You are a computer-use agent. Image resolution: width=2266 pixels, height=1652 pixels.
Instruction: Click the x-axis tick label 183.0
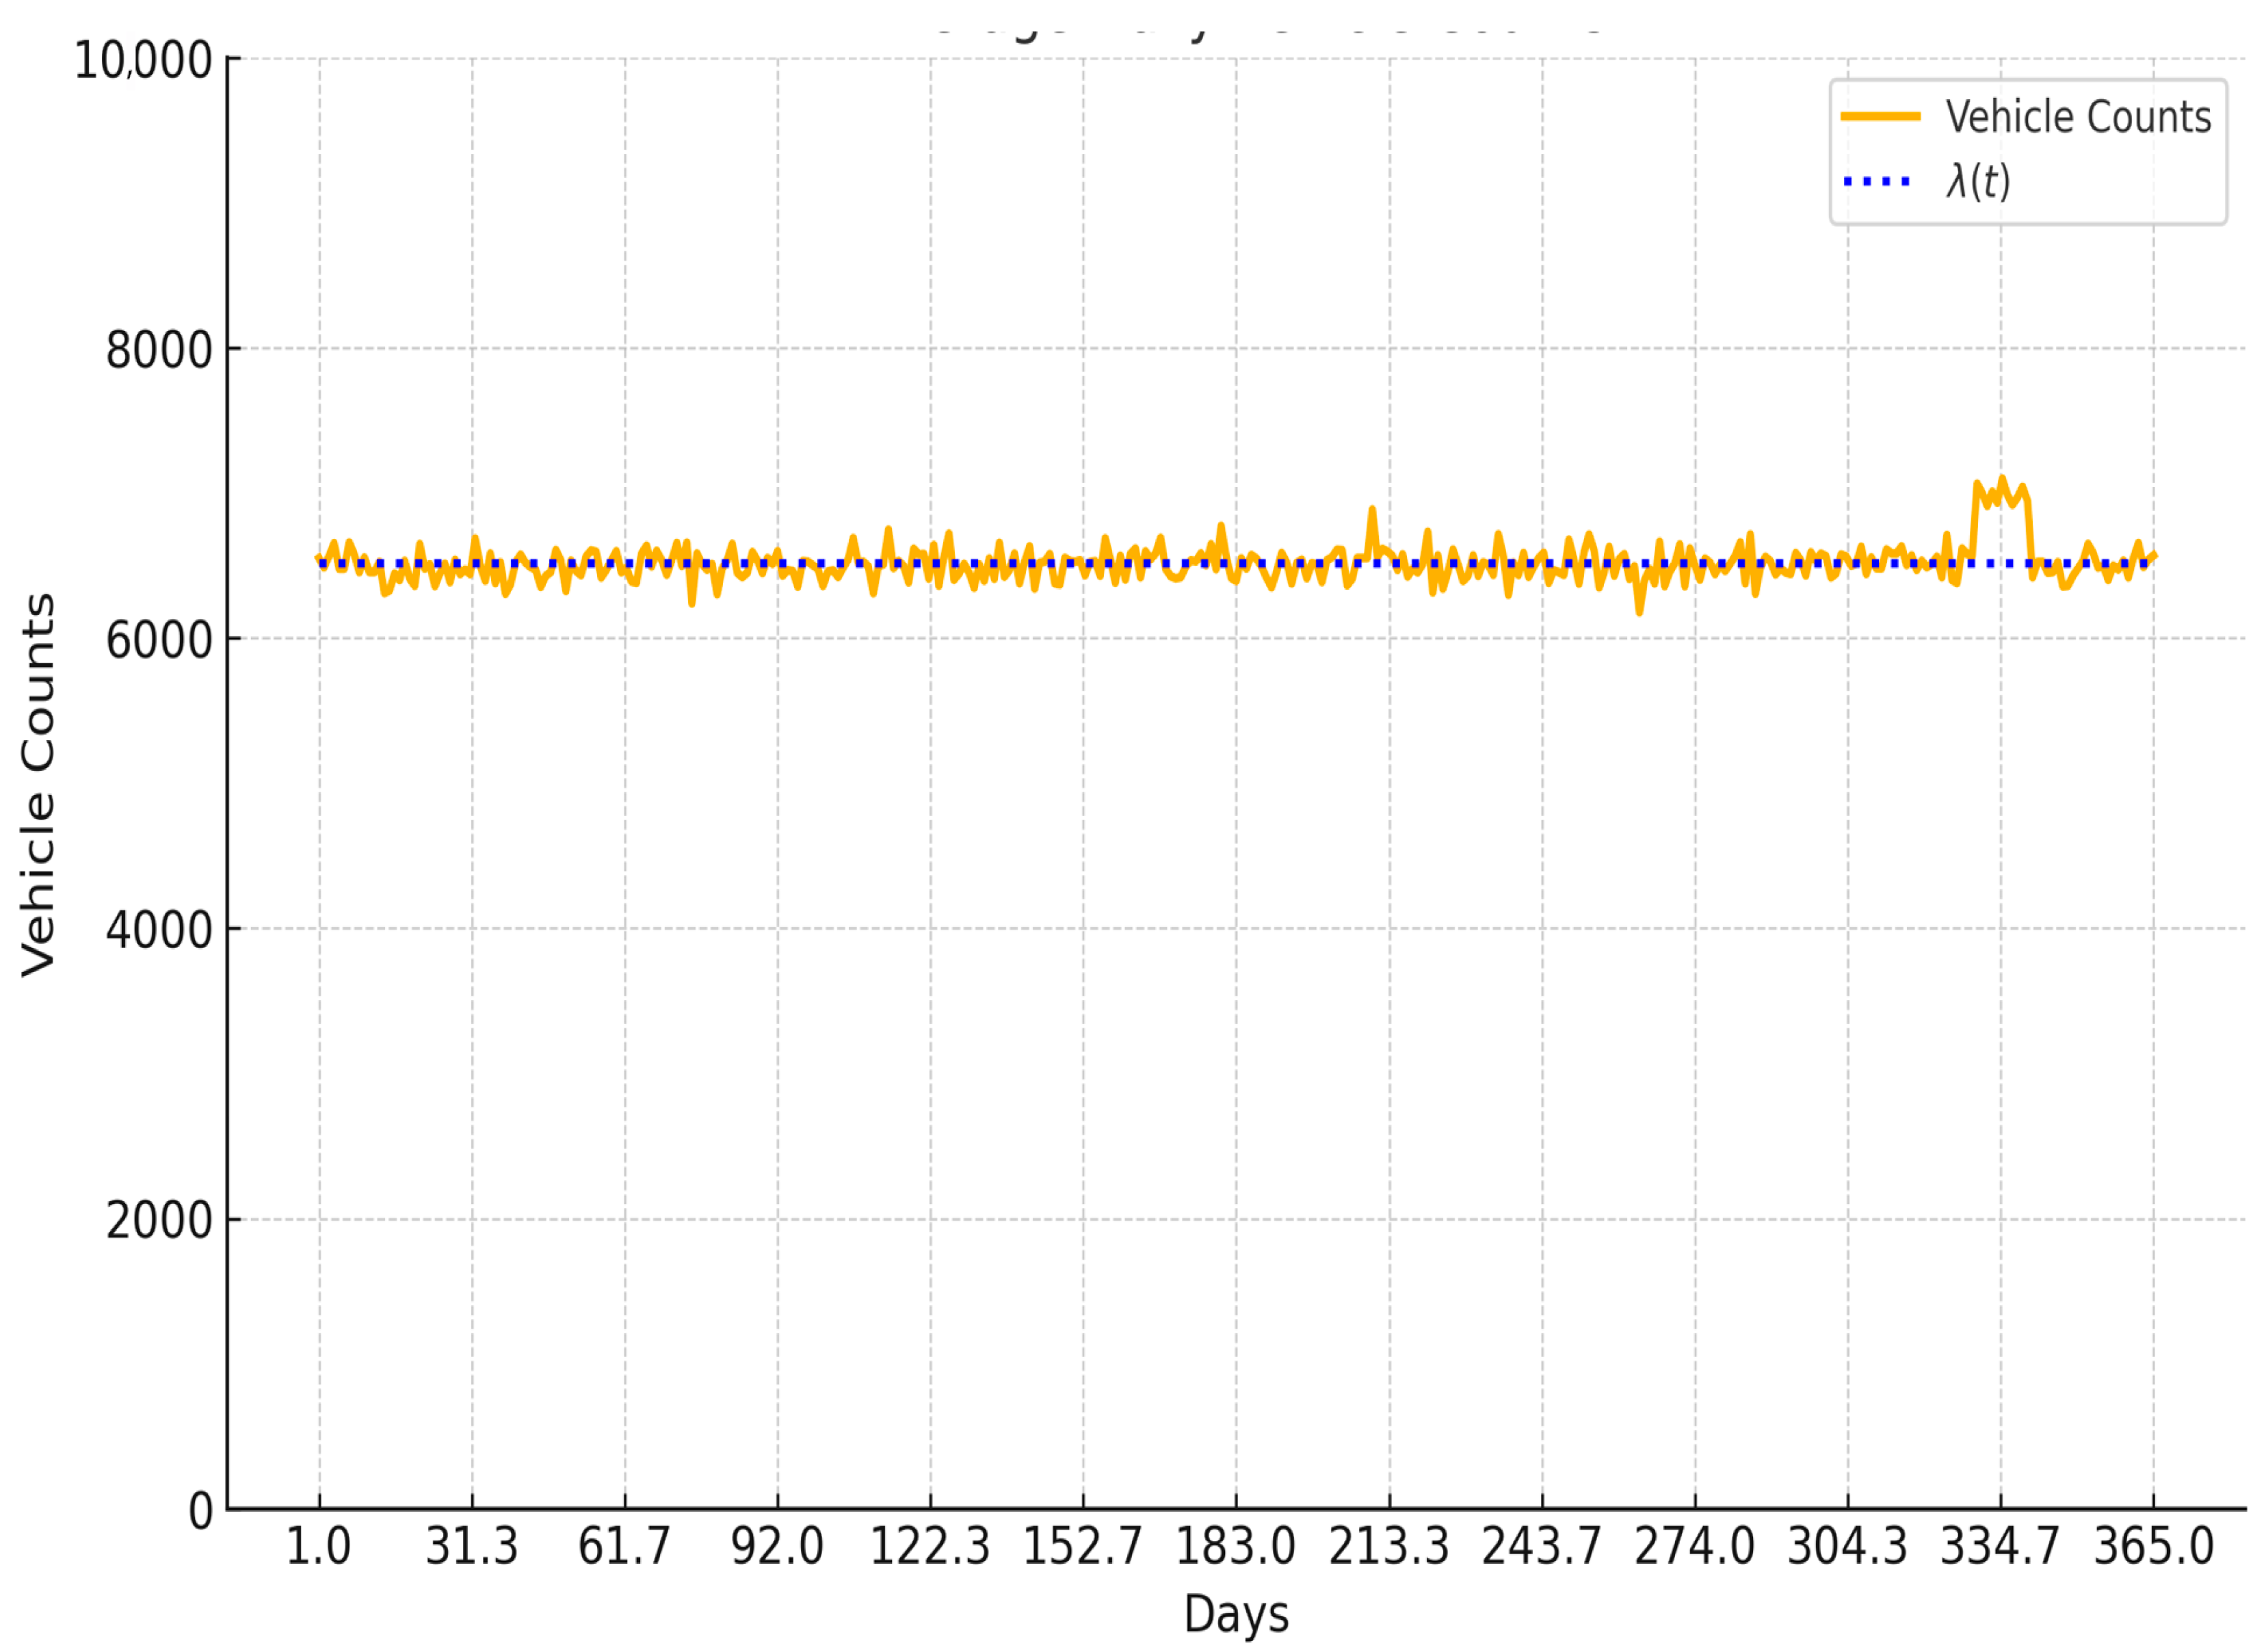pos(1235,1547)
